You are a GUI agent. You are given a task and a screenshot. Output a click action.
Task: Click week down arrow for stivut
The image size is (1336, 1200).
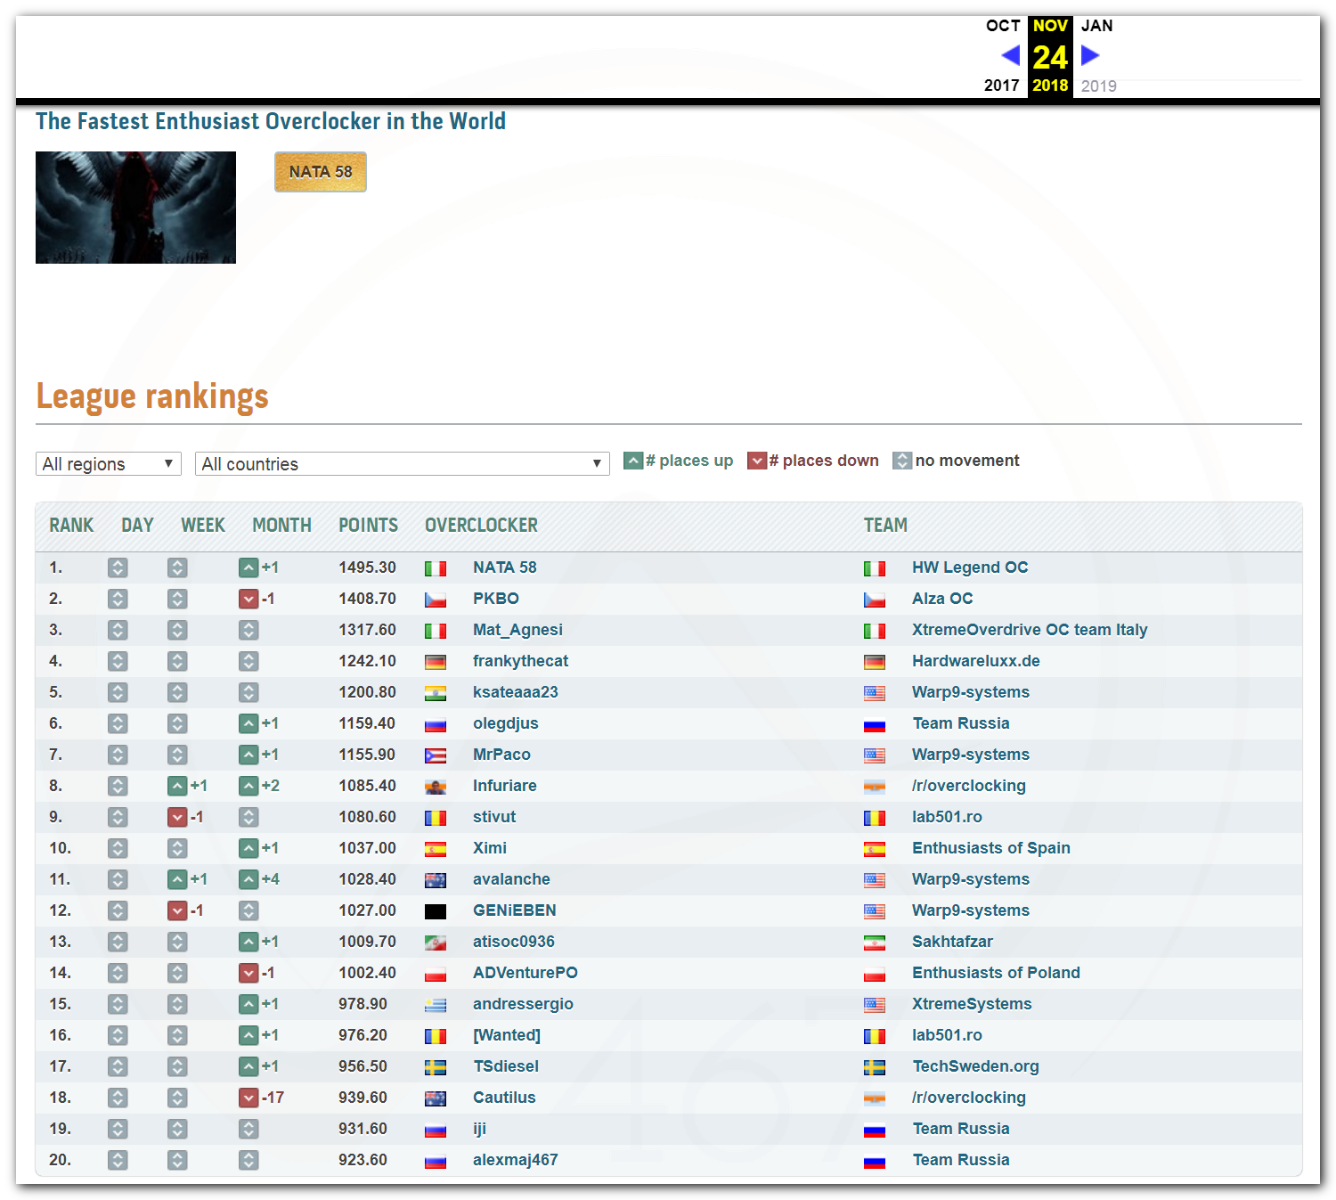177,817
